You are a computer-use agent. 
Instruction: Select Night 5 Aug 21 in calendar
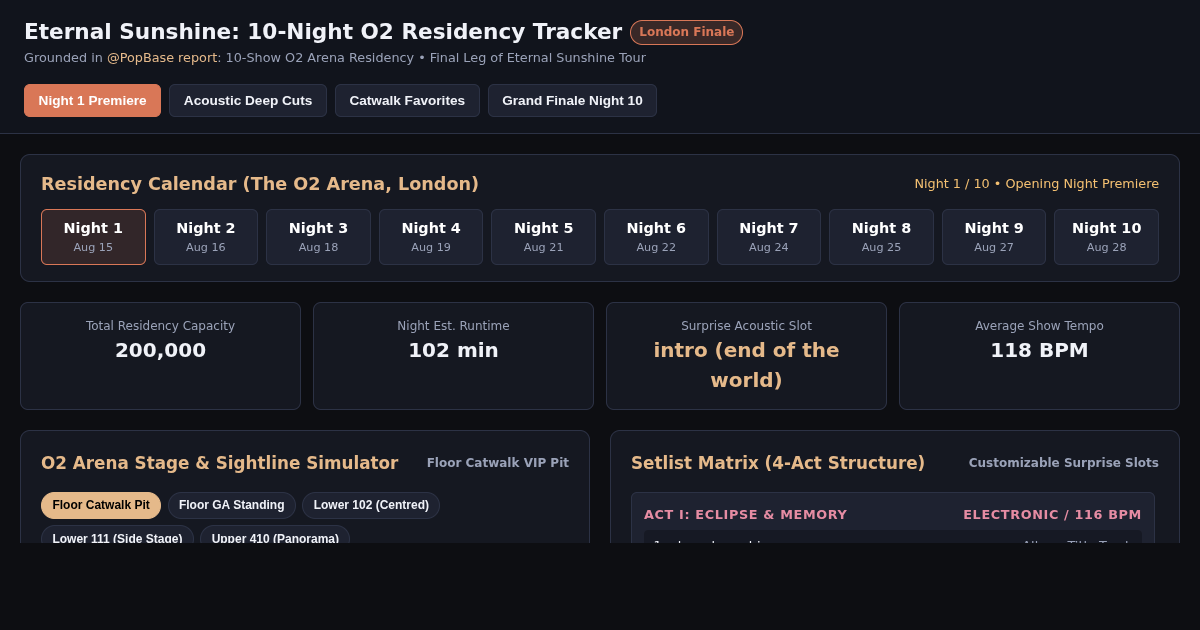(543, 237)
